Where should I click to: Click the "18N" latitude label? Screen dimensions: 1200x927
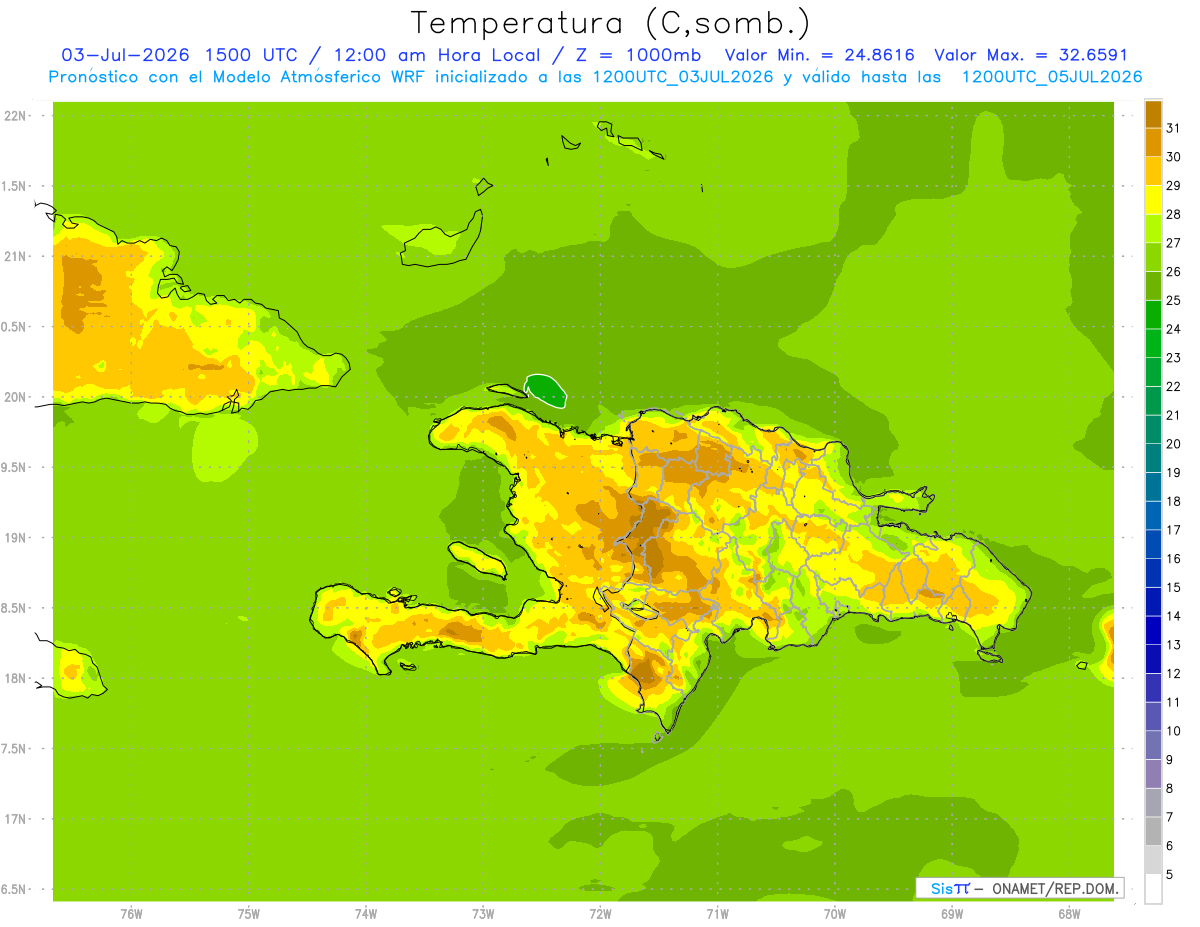point(15,678)
